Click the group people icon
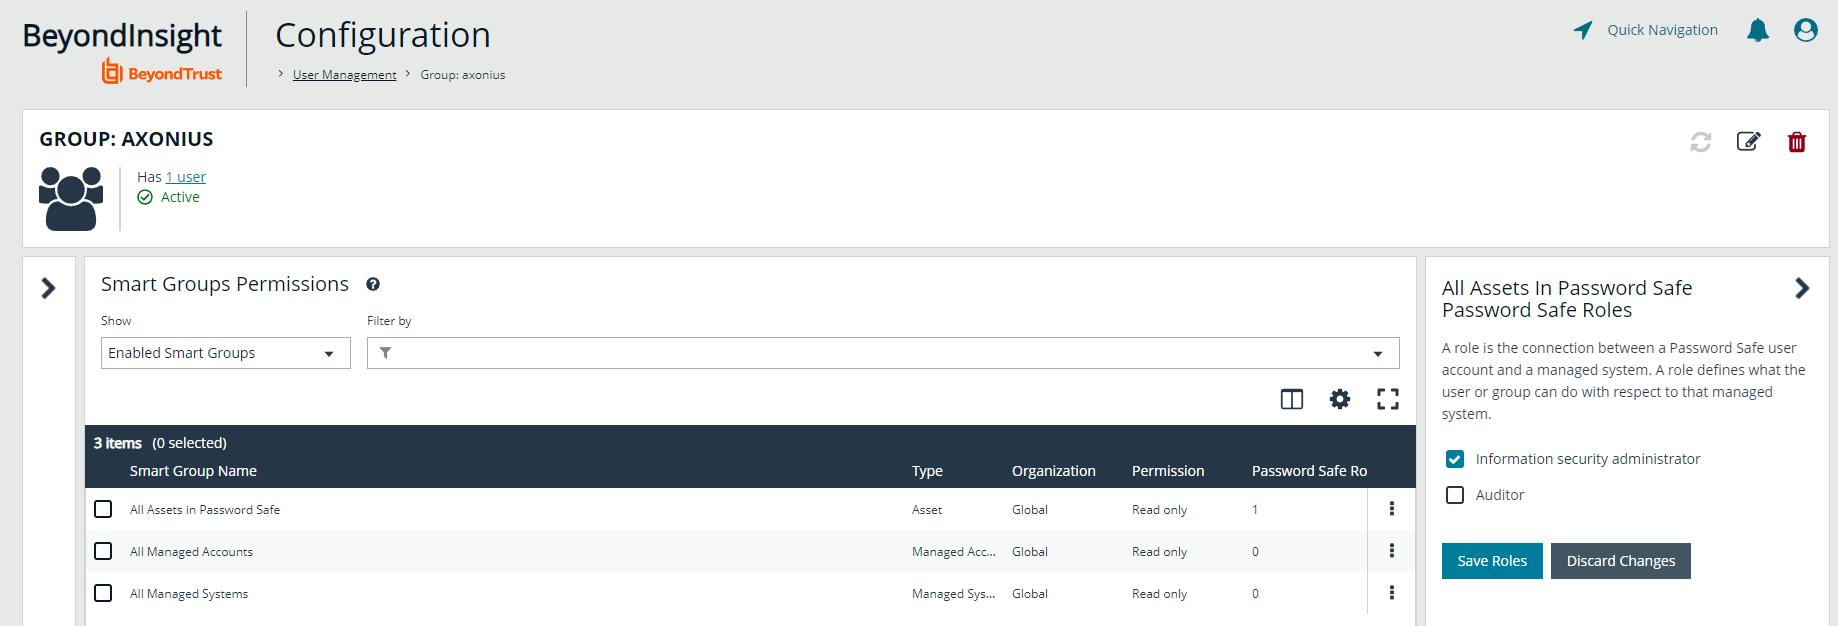This screenshot has width=1838, height=626. (x=71, y=199)
